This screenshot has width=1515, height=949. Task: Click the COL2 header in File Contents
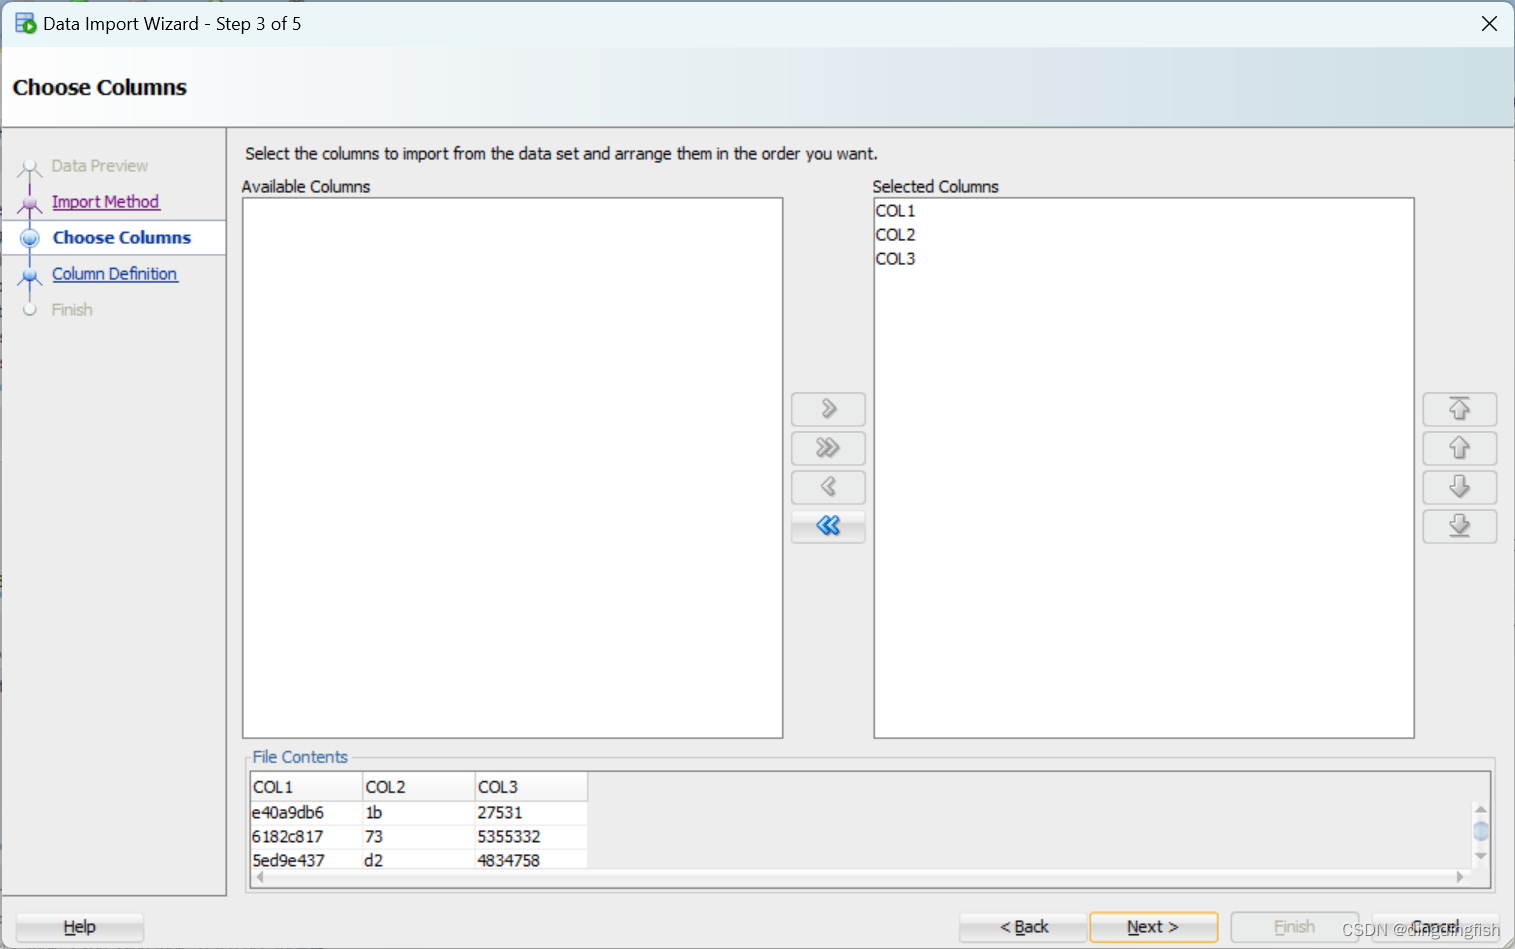click(x=418, y=787)
